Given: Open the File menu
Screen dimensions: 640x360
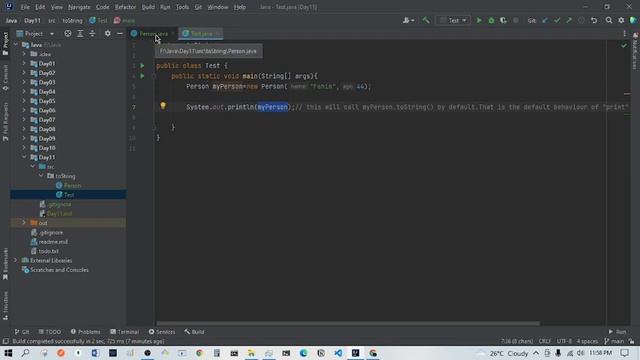Looking at the screenshot, I should coord(25,7).
